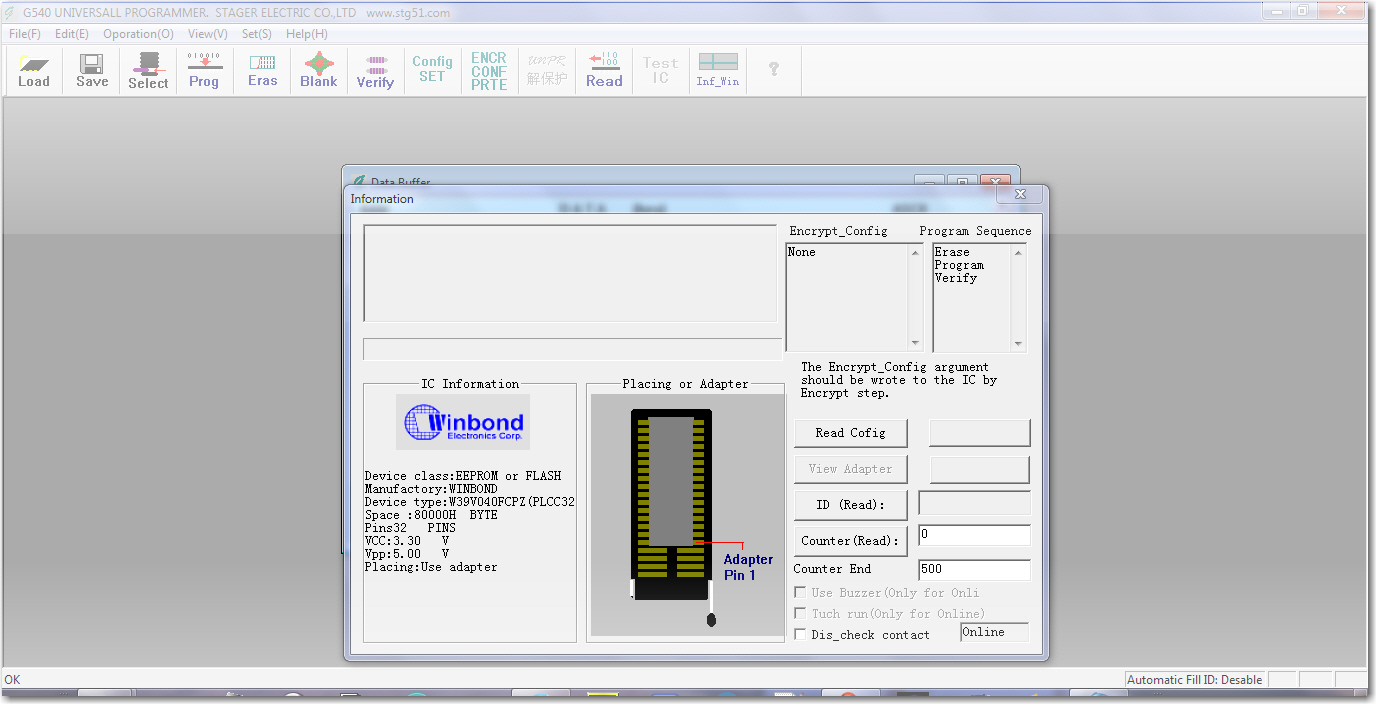
Task: Click the Counter End input field
Action: pos(973,569)
